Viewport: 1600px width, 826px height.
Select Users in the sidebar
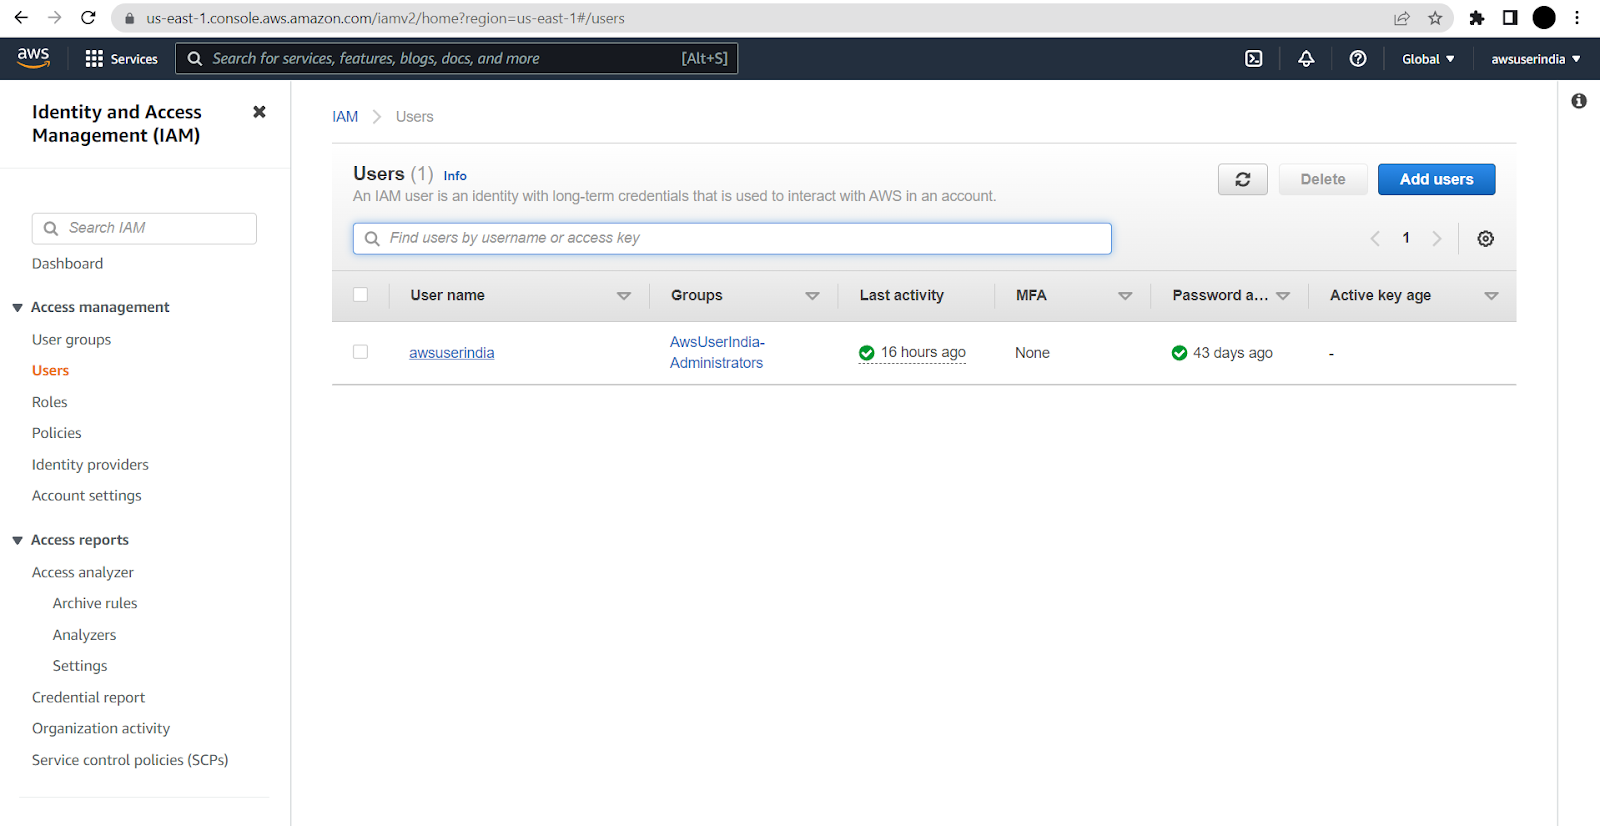[x=50, y=371]
